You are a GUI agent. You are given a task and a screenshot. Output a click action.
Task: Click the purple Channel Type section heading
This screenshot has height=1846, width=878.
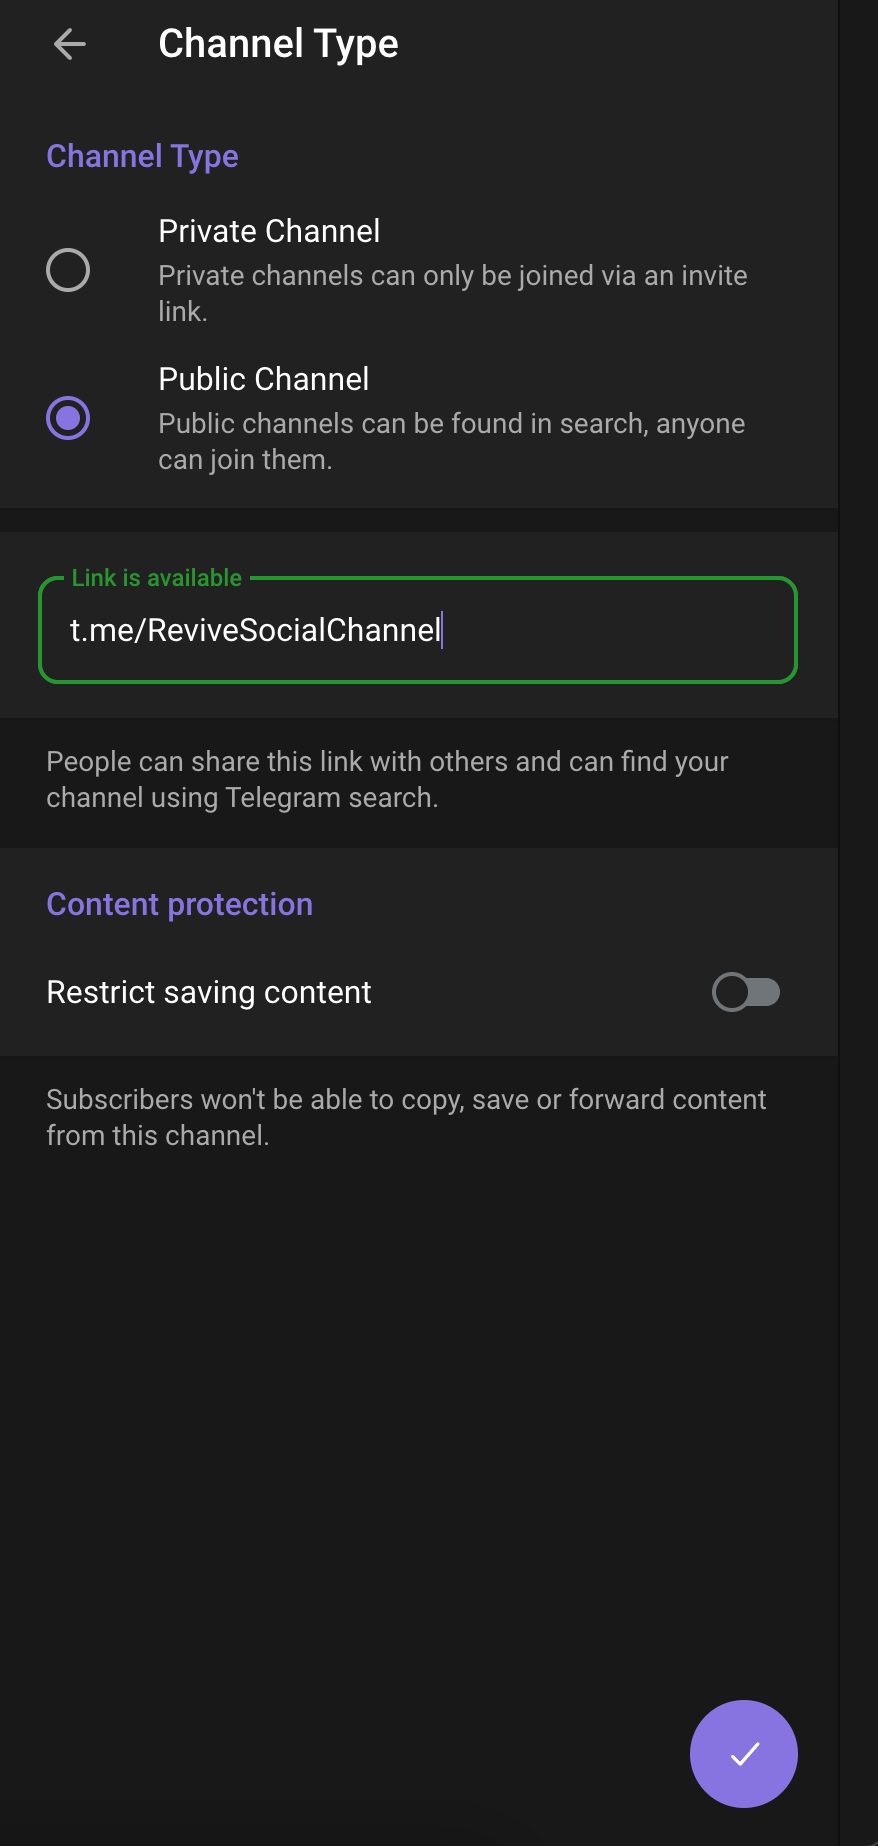[142, 156]
